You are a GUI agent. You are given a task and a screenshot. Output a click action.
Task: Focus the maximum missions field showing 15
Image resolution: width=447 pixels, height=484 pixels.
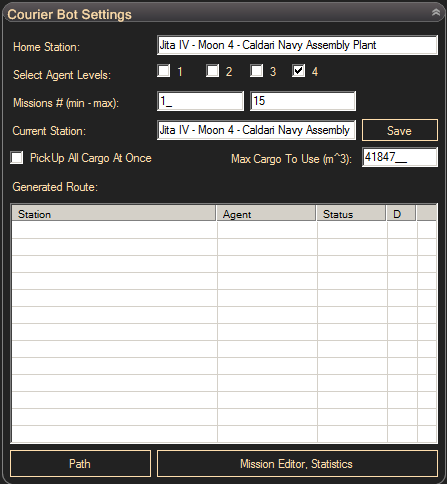[303, 101]
